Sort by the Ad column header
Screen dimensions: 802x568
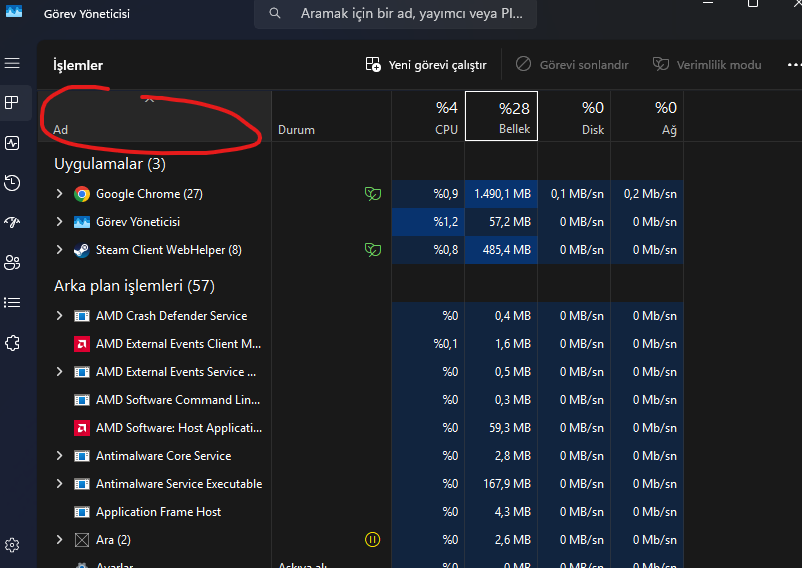click(155, 117)
